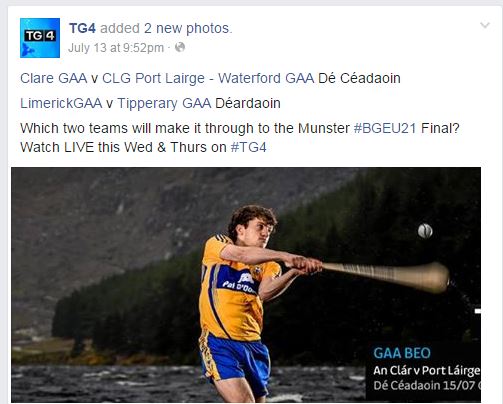This screenshot has height=404, width=503.
Task: Select the #BGEU21 hashtag
Action: [385, 128]
